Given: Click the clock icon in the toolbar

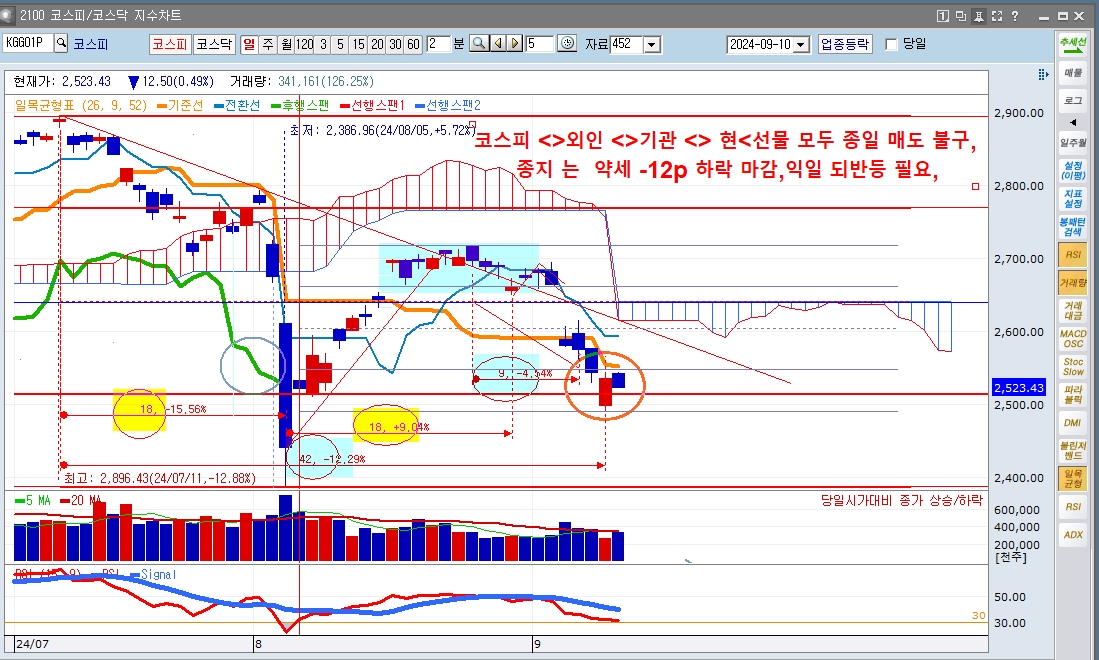Looking at the screenshot, I should [x=567, y=44].
